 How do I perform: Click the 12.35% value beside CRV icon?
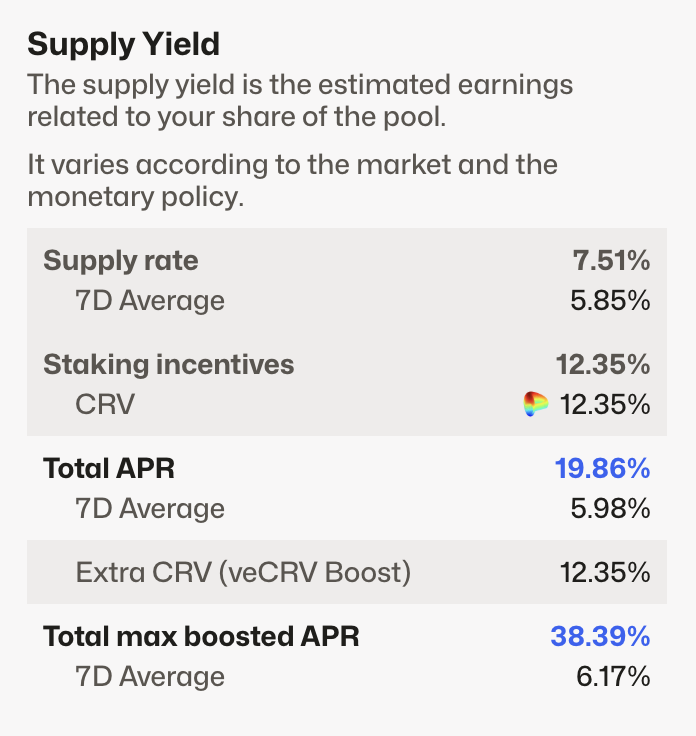point(605,405)
